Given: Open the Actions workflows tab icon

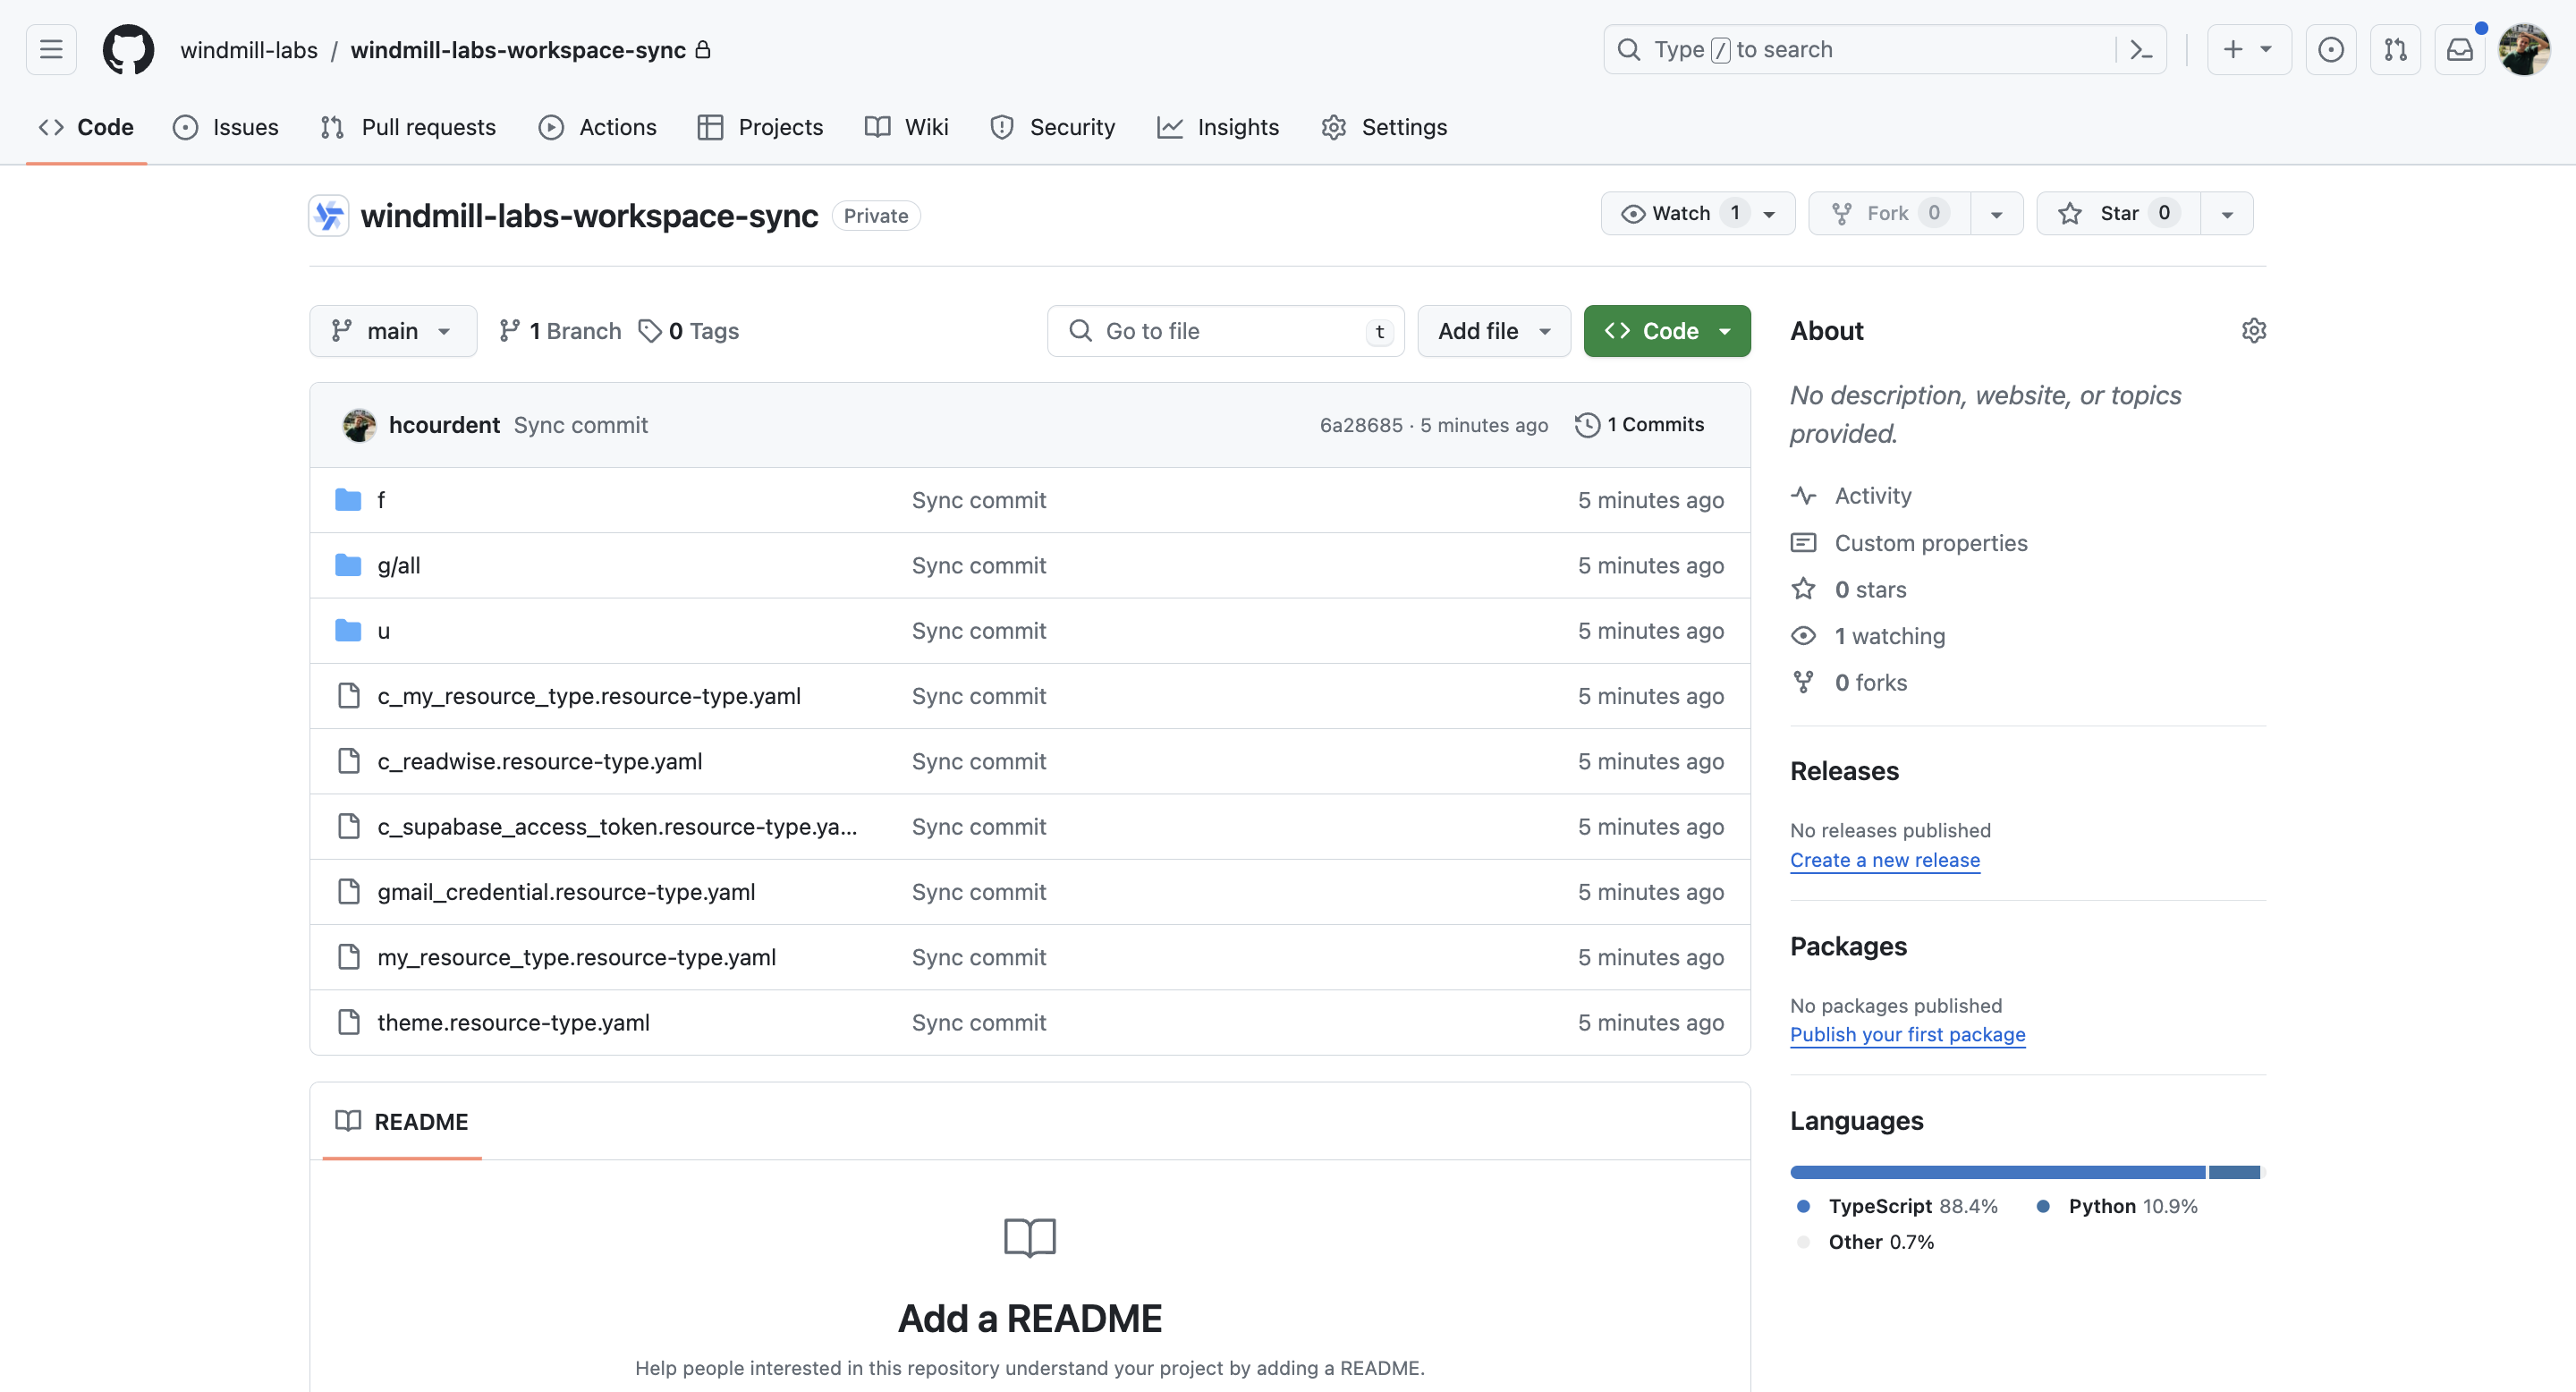Looking at the screenshot, I should point(551,127).
